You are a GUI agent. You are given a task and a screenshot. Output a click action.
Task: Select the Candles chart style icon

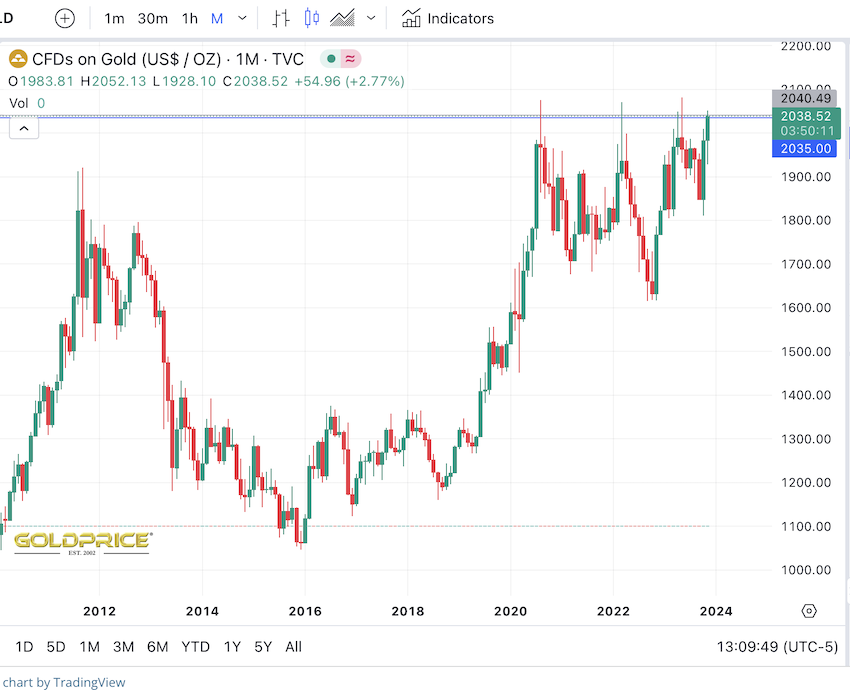(x=311, y=18)
